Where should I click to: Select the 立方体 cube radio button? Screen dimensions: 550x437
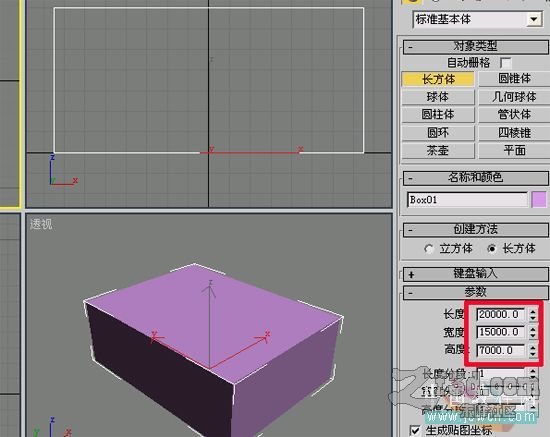coord(428,249)
